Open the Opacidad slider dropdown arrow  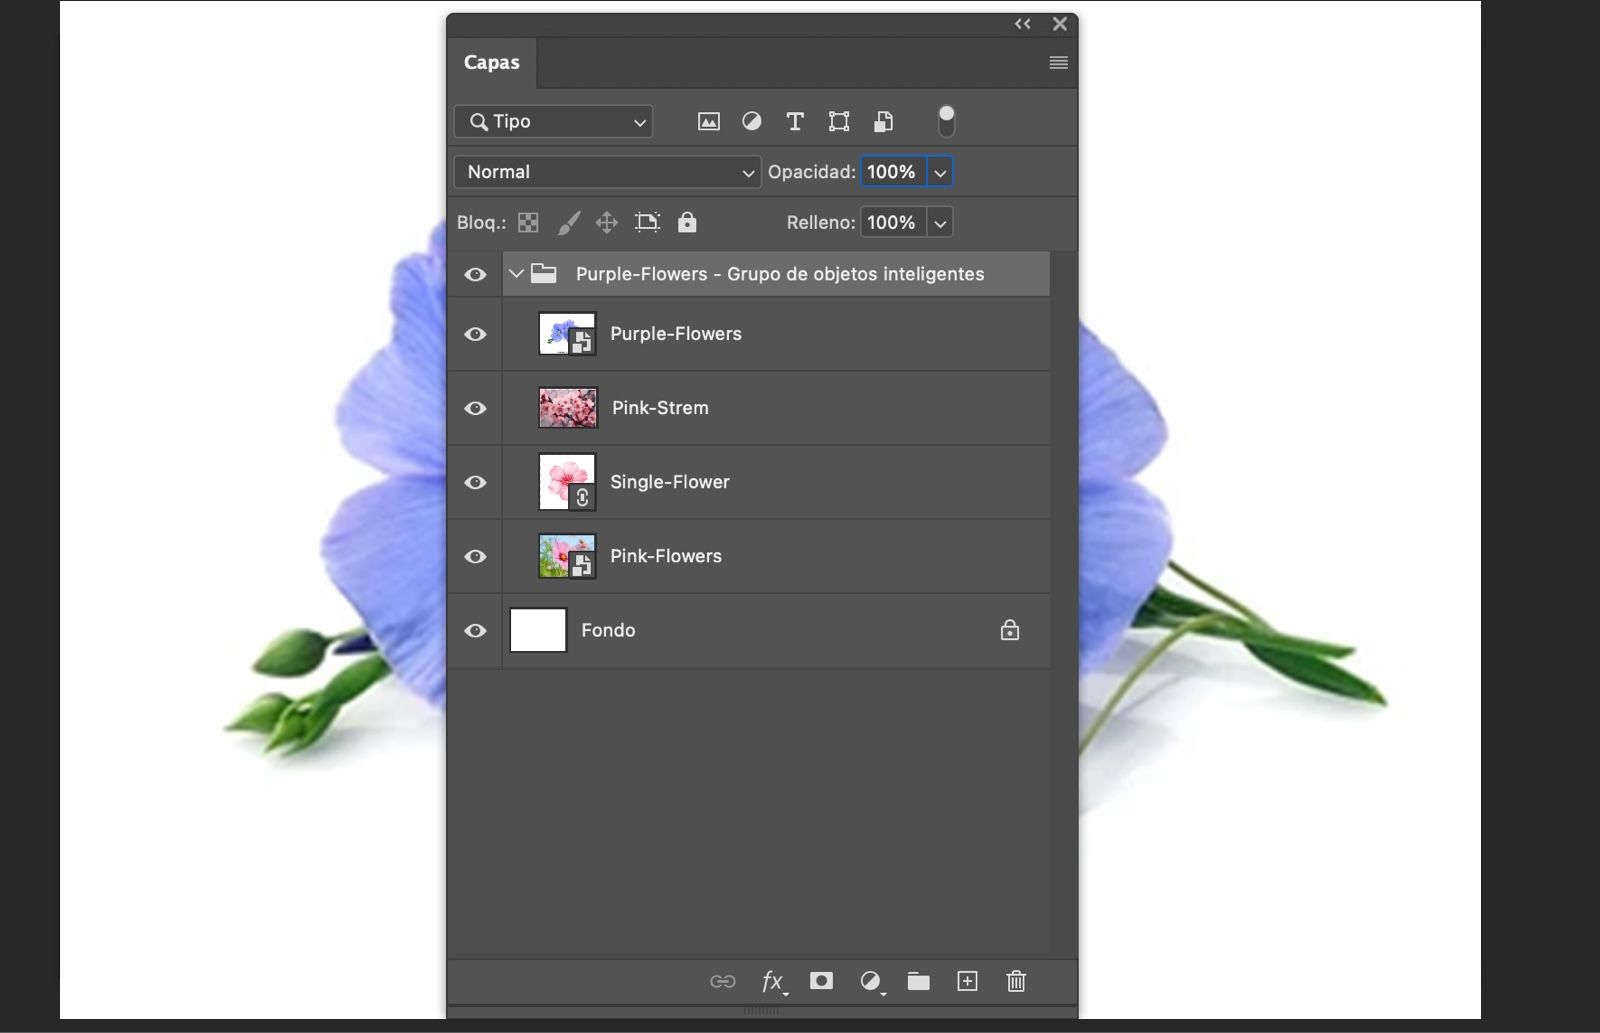click(940, 172)
